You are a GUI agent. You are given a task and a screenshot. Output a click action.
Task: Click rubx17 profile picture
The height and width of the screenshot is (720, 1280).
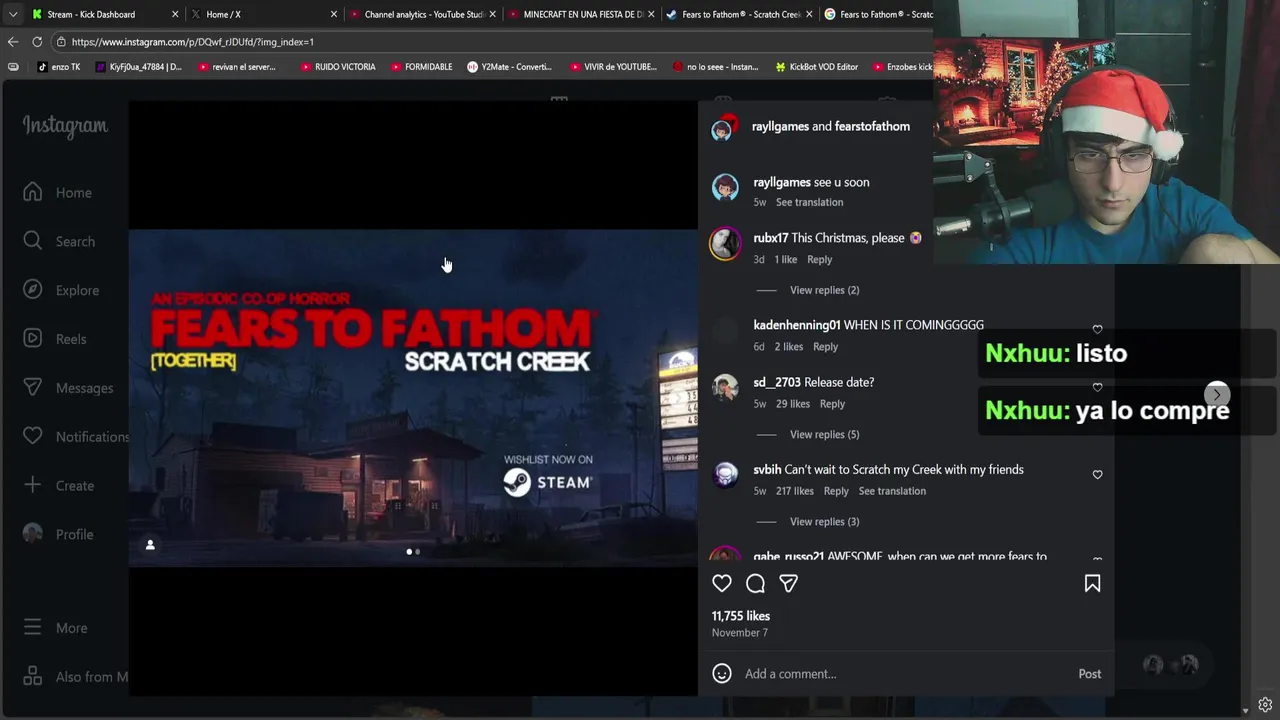pos(725,243)
